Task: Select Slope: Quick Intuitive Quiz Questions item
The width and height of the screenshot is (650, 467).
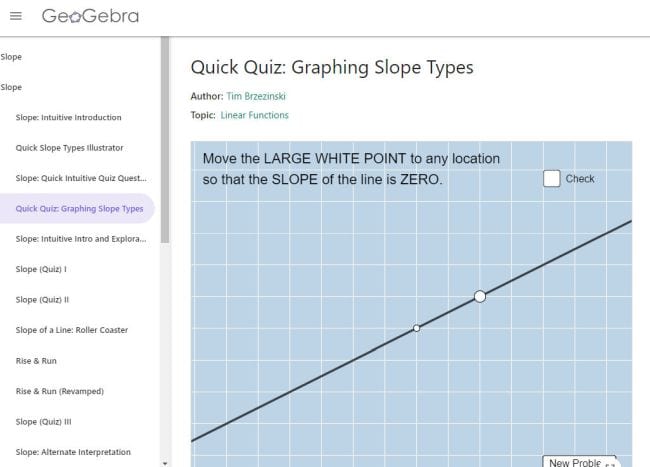Action: (81, 178)
